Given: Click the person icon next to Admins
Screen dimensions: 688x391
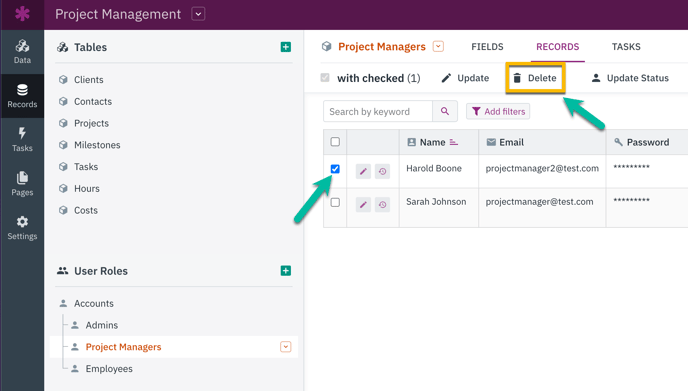Looking at the screenshot, I should (x=75, y=325).
